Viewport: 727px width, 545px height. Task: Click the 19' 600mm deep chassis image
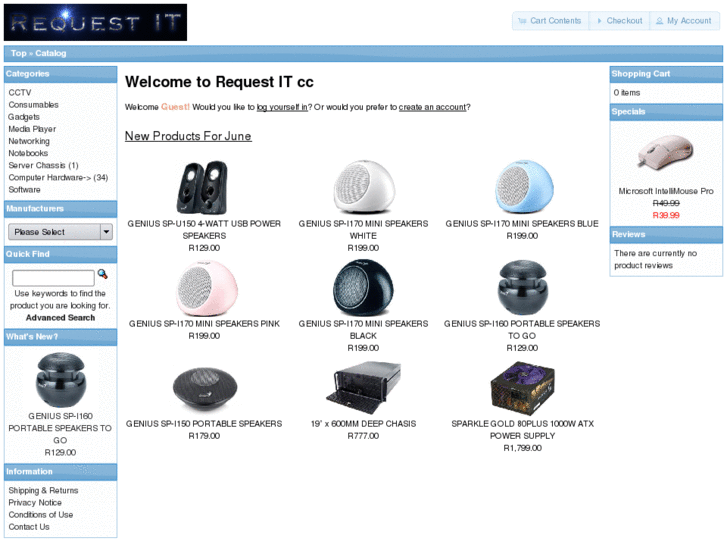pyautogui.click(x=364, y=388)
